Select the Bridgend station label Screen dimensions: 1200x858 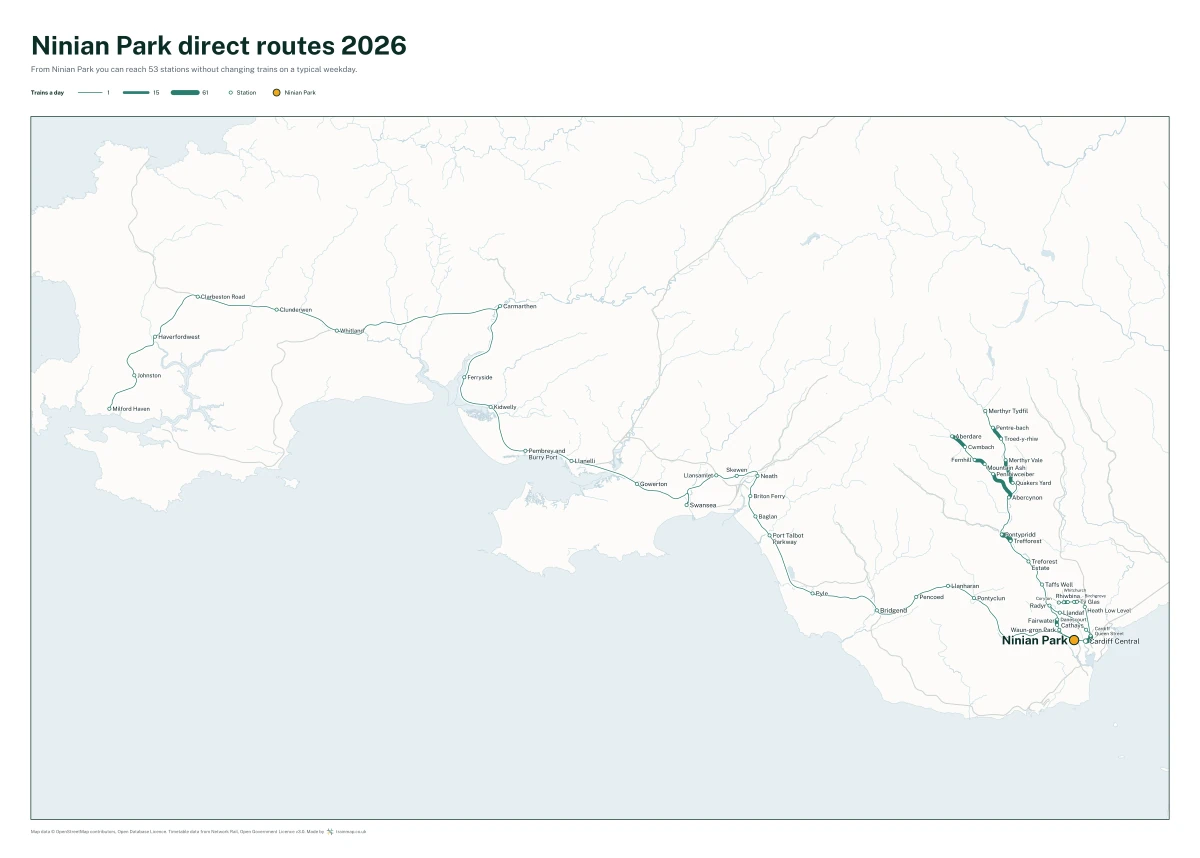pos(894,610)
